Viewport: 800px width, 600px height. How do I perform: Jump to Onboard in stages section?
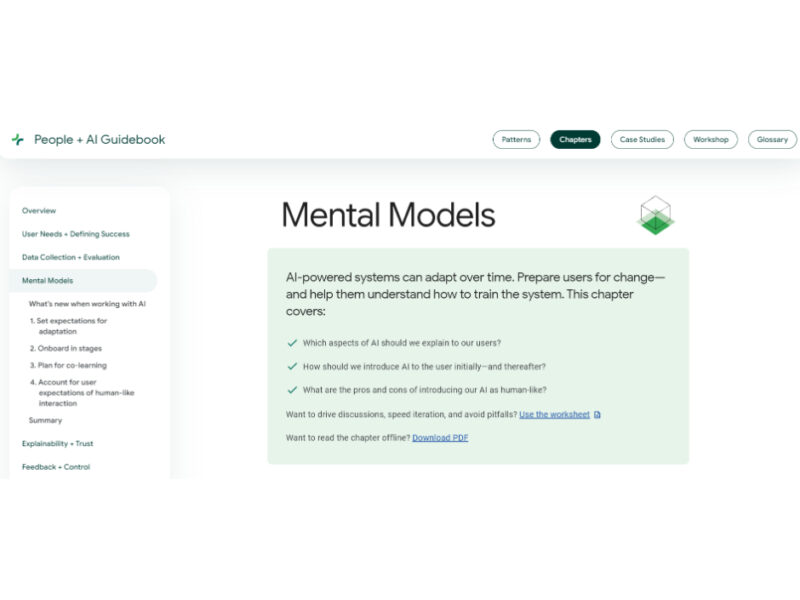click(x=70, y=348)
